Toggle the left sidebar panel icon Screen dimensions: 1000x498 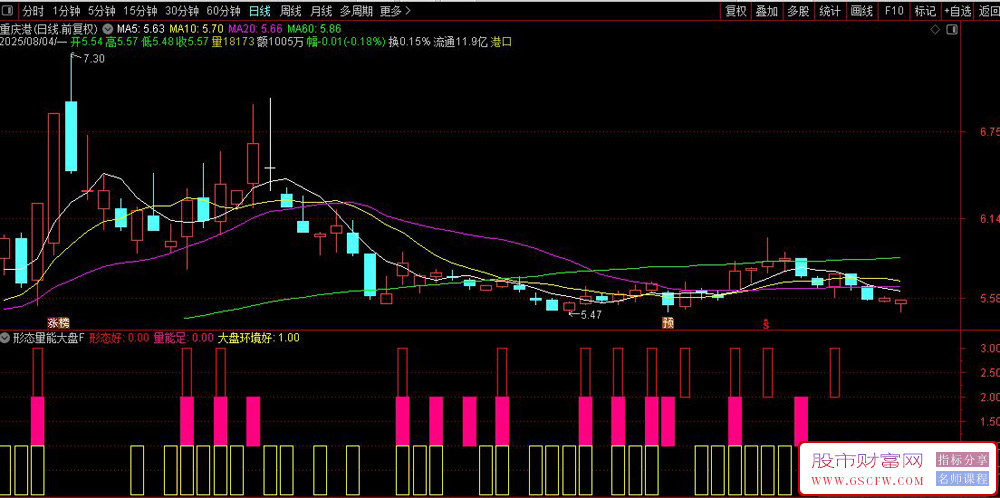click(8, 11)
